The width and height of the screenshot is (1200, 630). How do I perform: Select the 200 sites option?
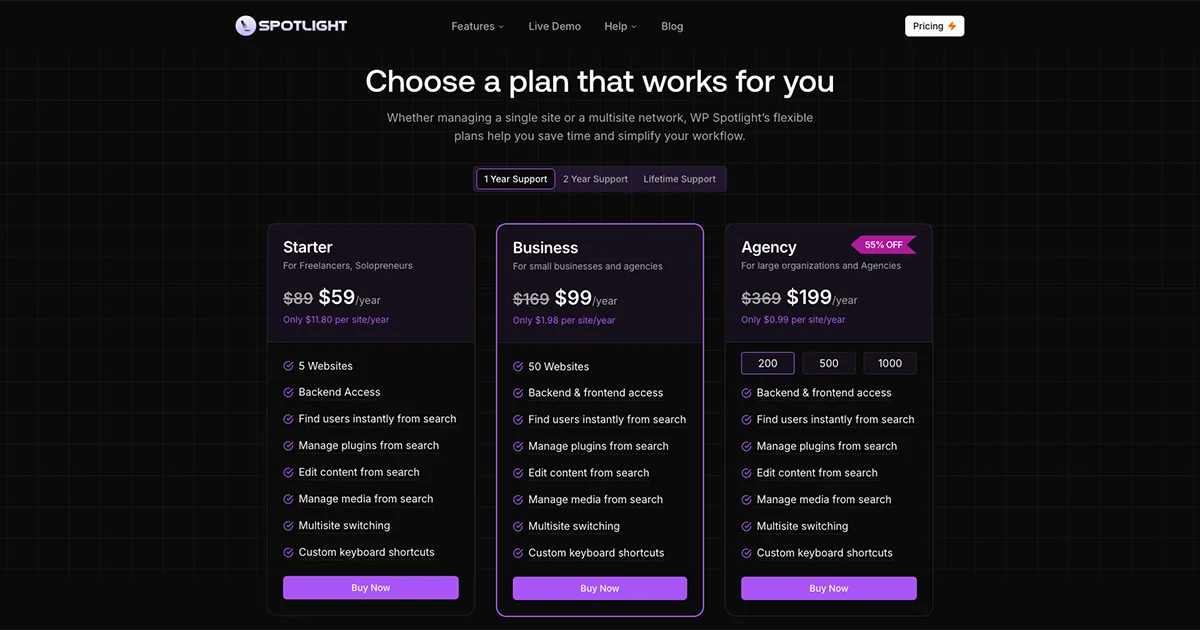(x=767, y=363)
